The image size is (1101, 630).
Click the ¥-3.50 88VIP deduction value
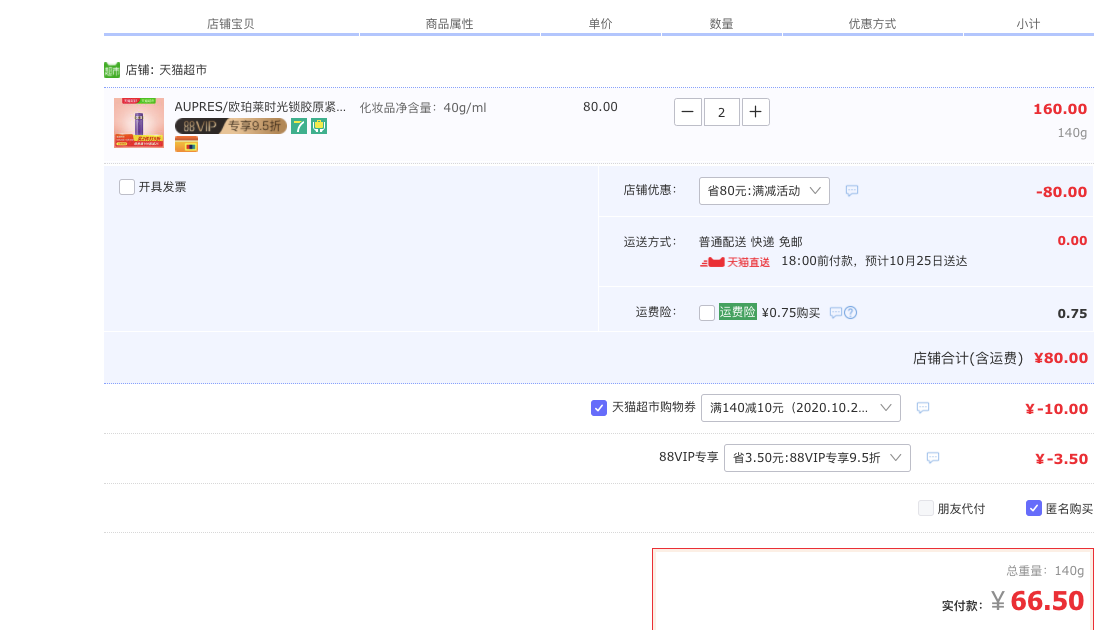[x=1061, y=459]
